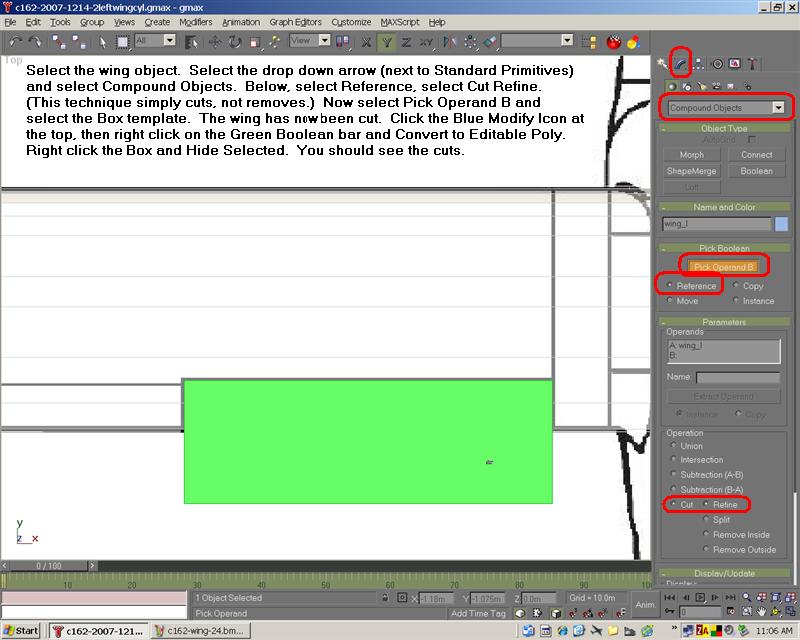Screen dimensions: 800x640
Task: Activate Select and Move tool
Action: point(214,42)
